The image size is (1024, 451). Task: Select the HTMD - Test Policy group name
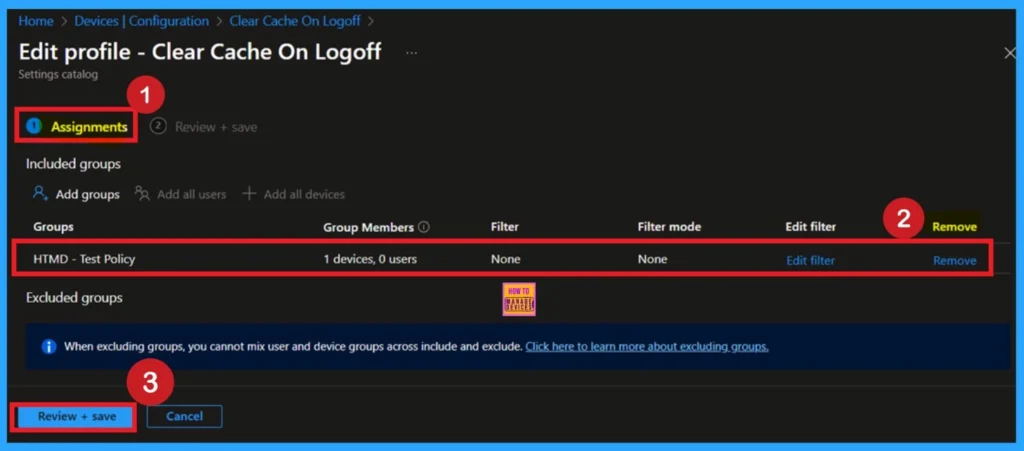click(x=84, y=259)
